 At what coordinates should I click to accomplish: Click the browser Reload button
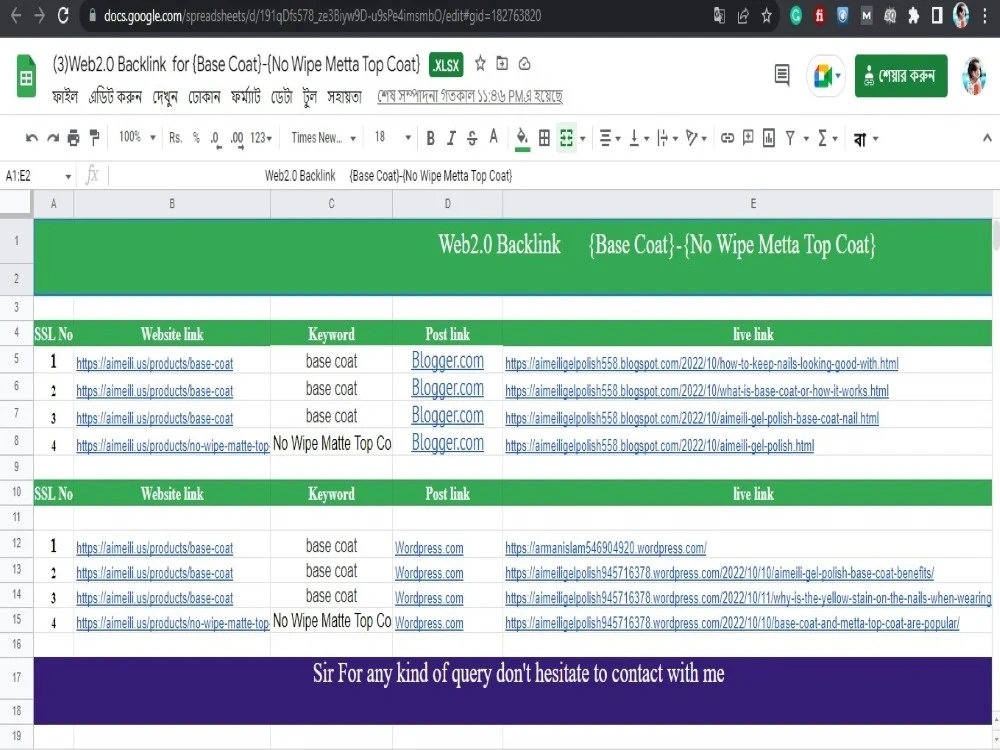click(62, 15)
